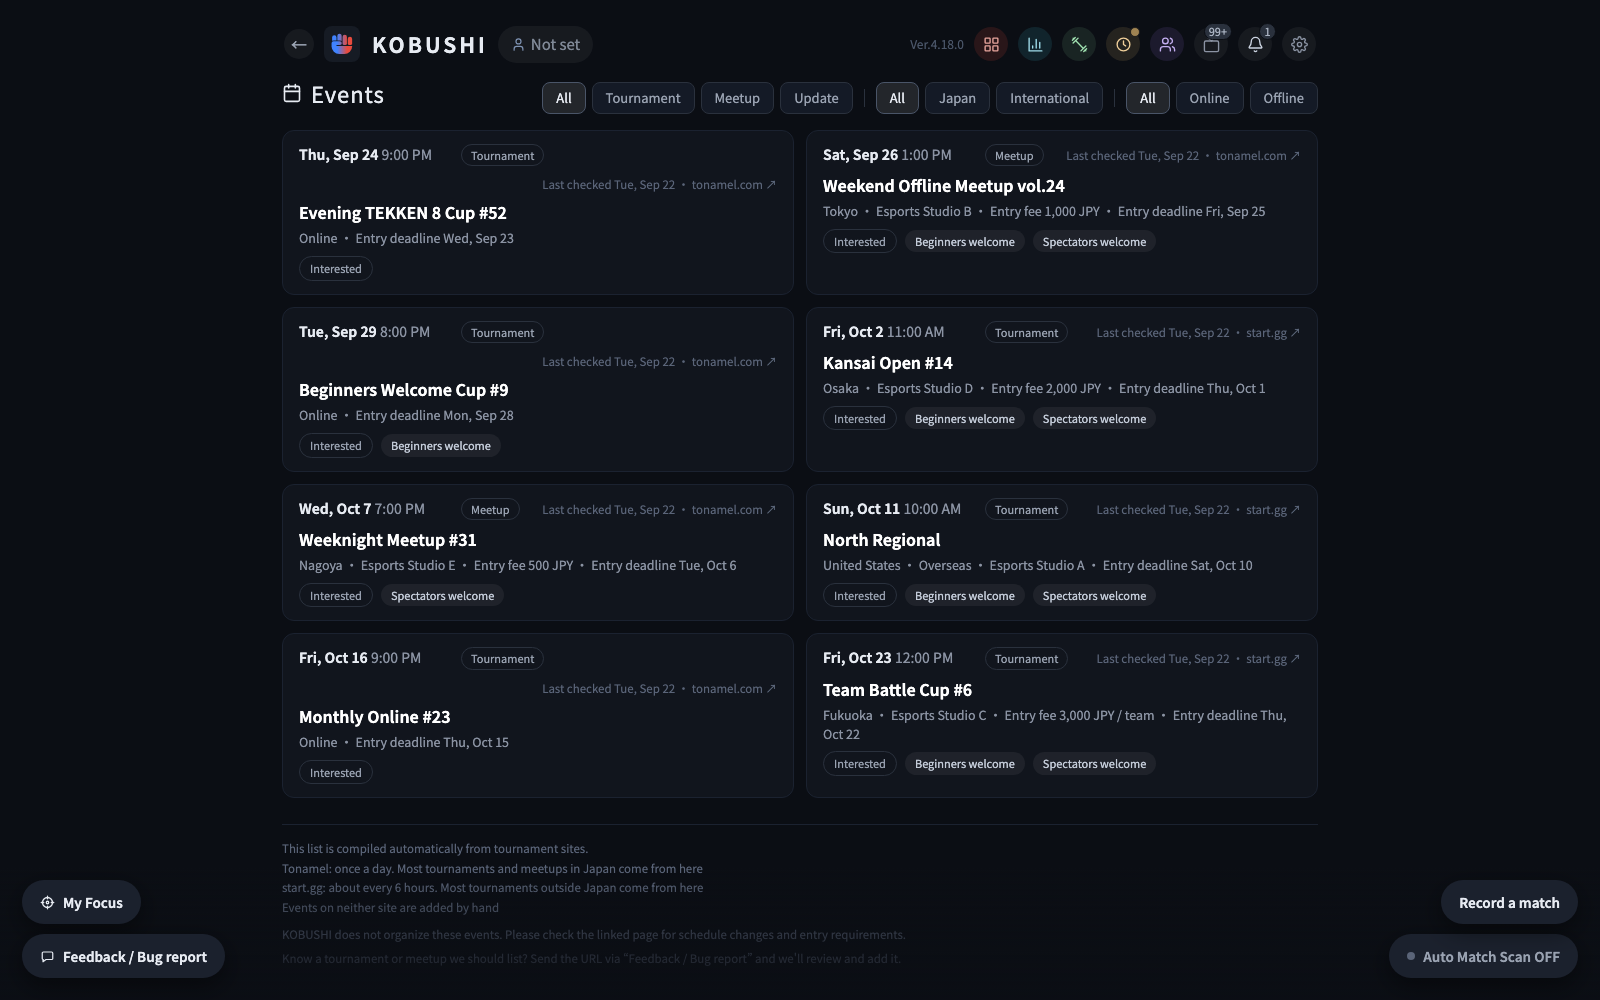Open start.gg link for Kansai Open #14
The width and height of the screenshot is (1600, 1000).
point(1273,333)
